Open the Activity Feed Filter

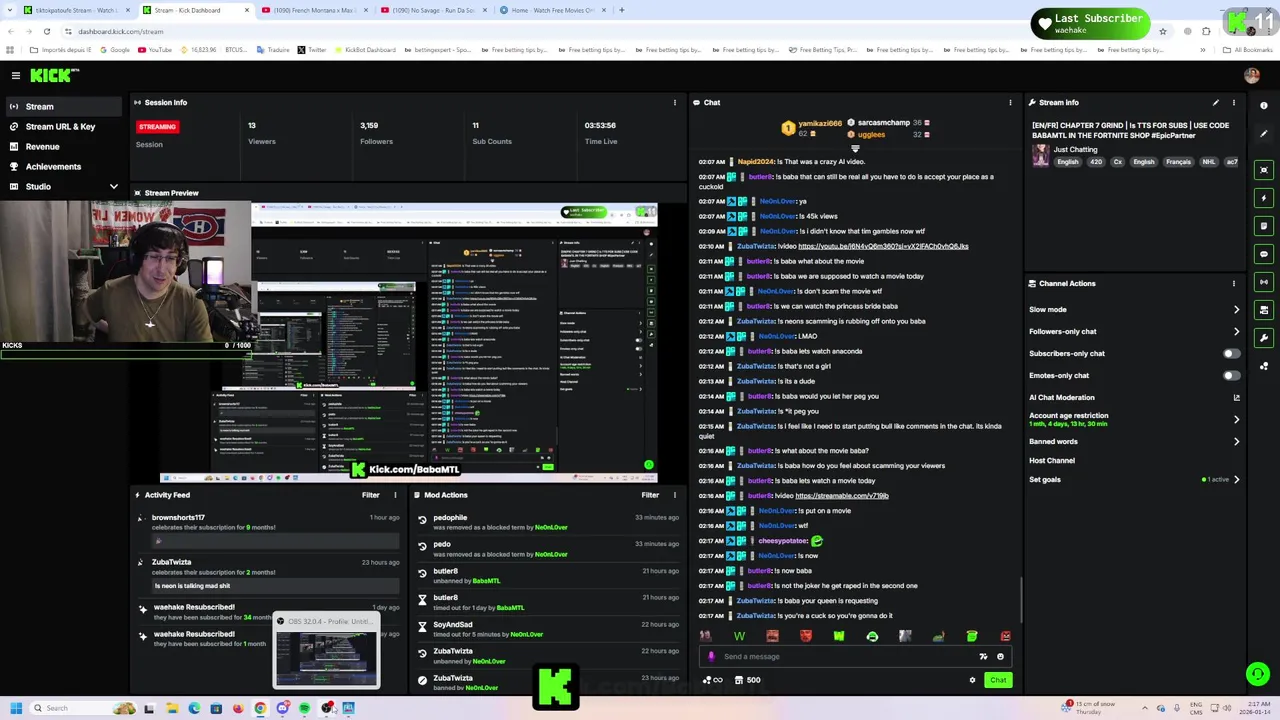tap(370, 495)
